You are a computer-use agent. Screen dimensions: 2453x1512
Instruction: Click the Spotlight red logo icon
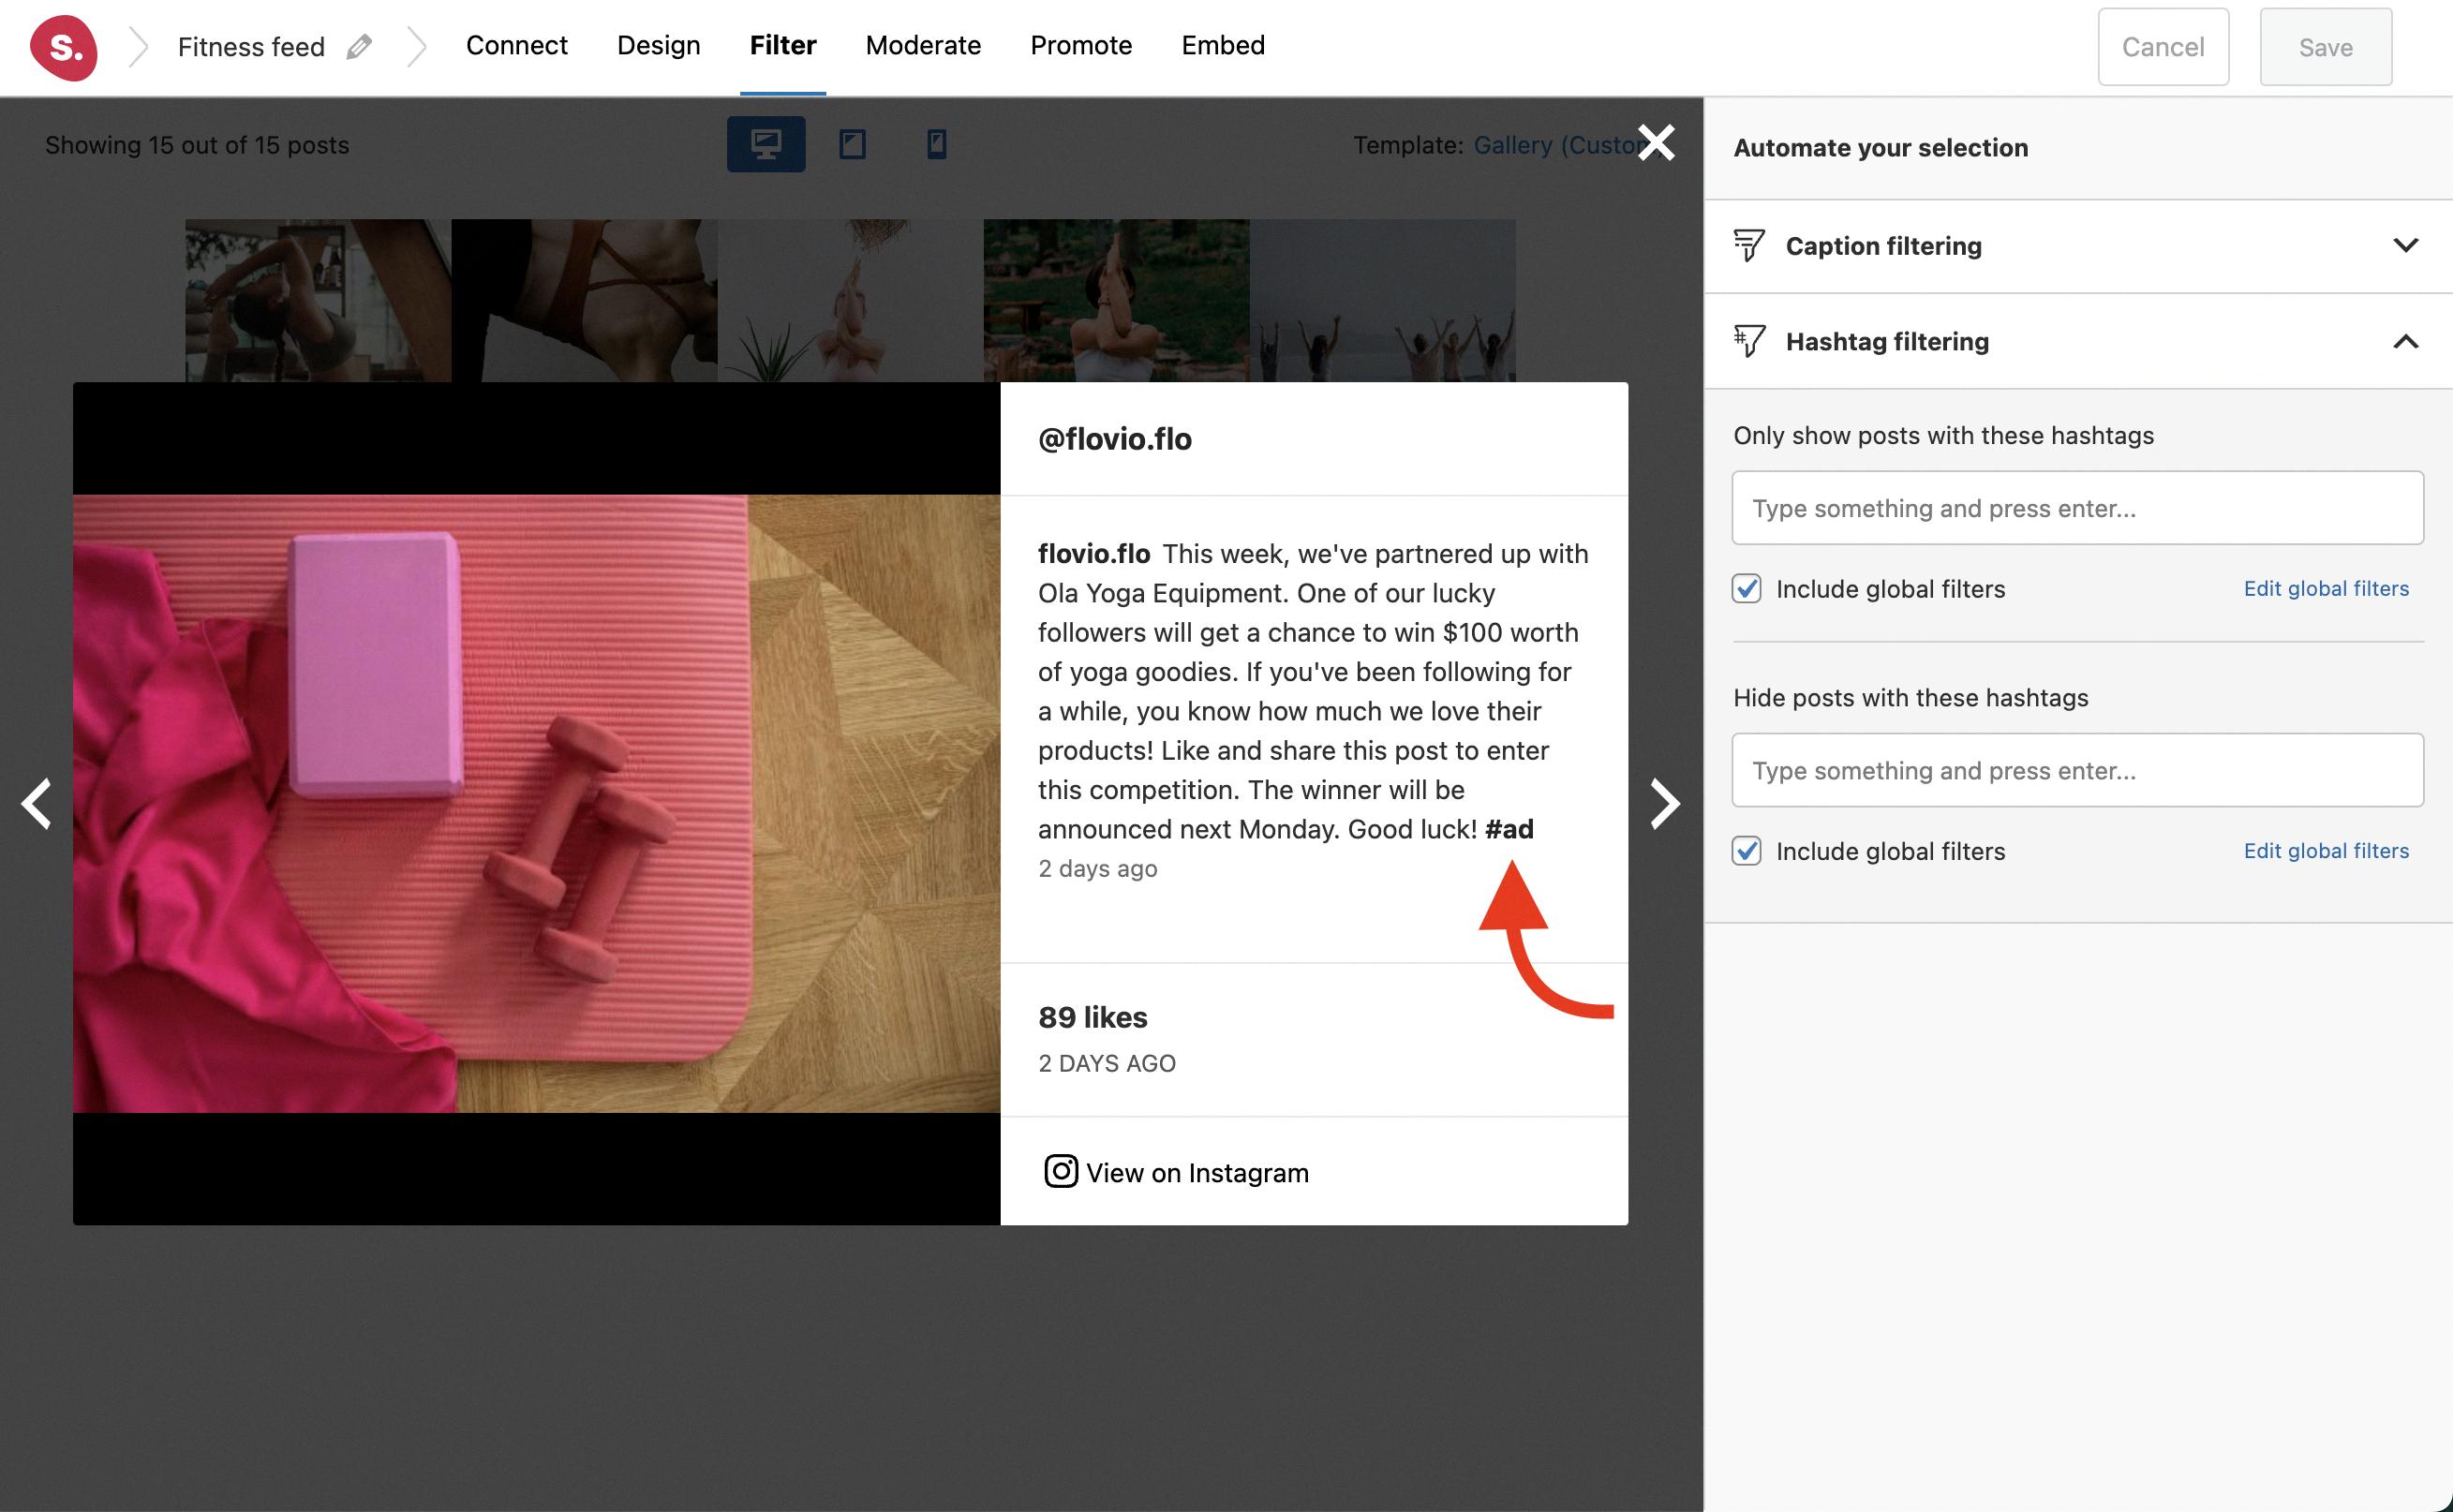63,47
